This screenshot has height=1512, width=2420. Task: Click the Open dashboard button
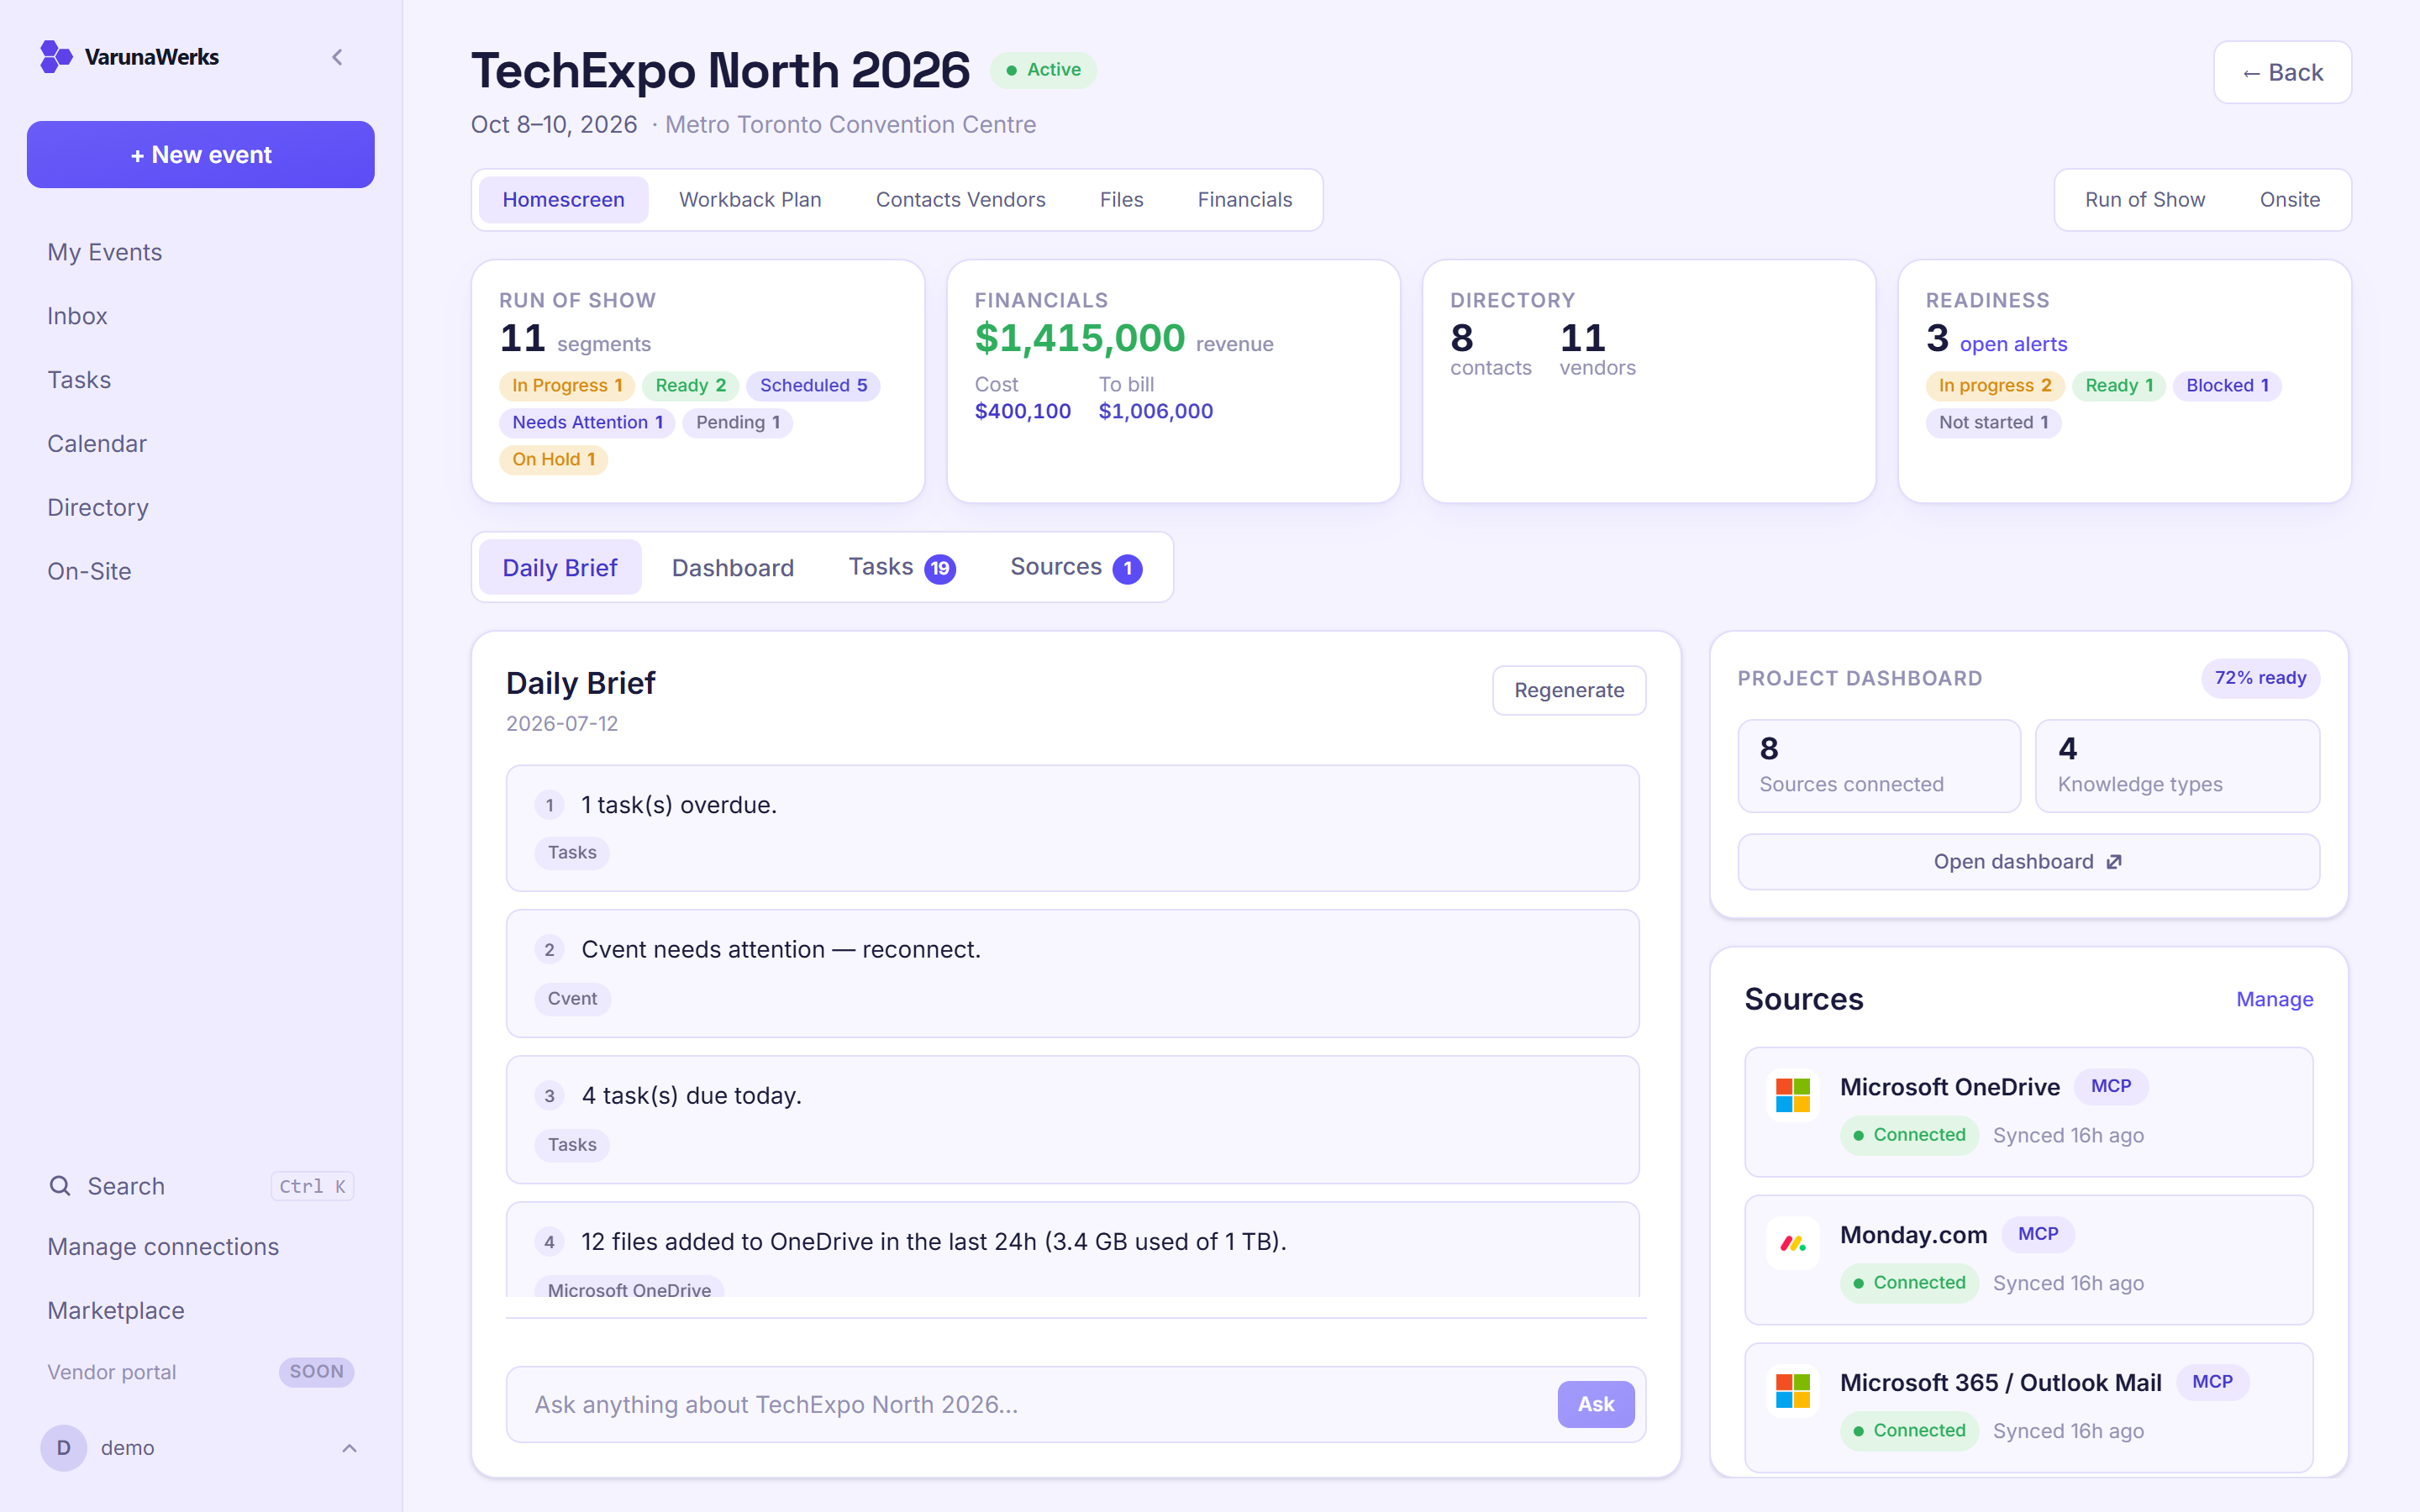pyautogui.click(x=2028, y=862)
